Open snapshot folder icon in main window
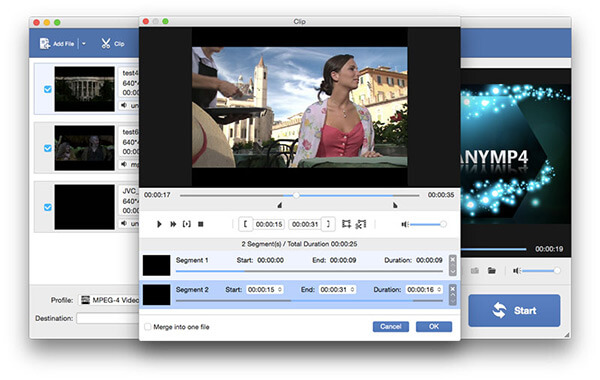This screenshot has width=600, height=380. pos(492,271)
